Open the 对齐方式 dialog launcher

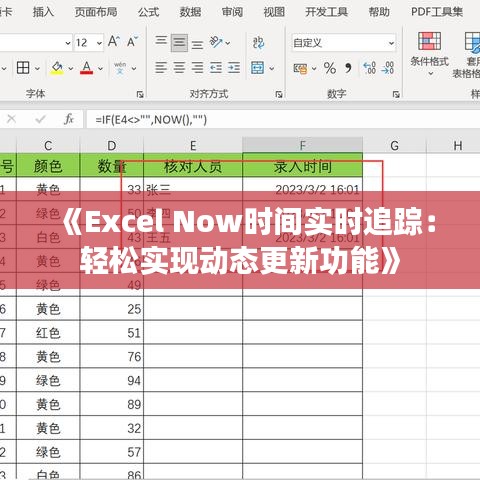click(279, 95)
